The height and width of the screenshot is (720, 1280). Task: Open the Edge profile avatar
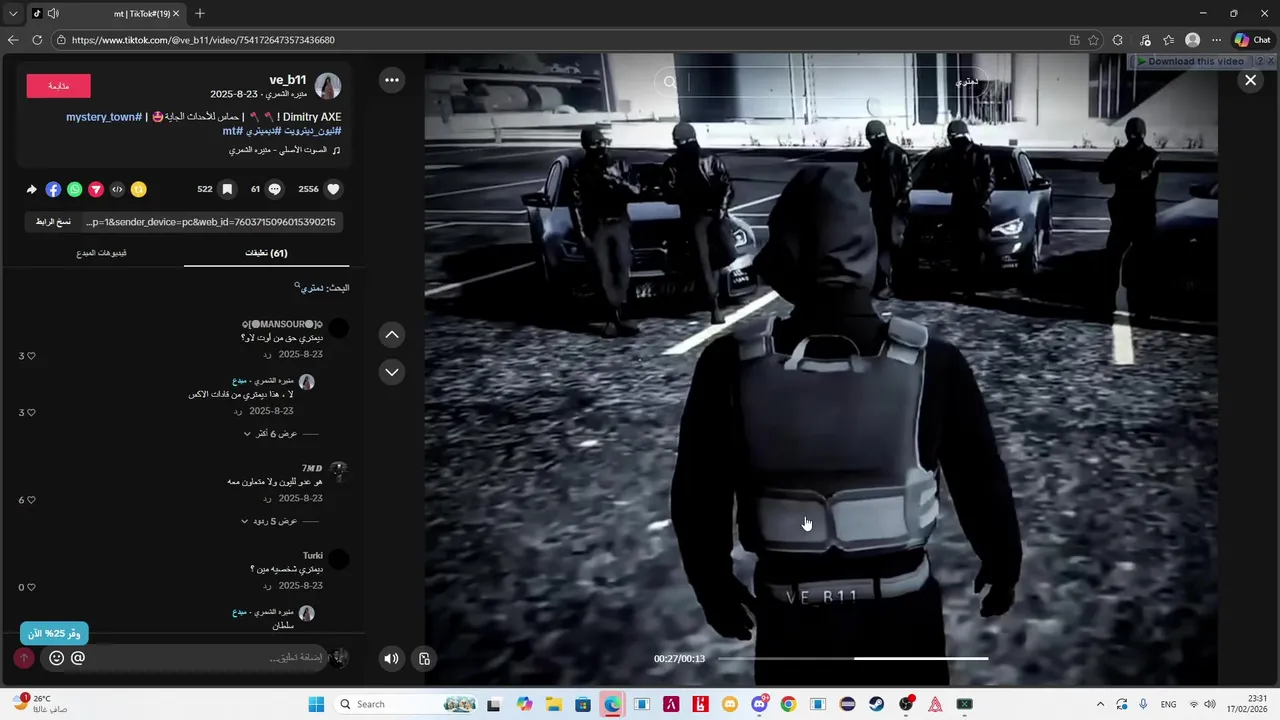point(1192,40)
